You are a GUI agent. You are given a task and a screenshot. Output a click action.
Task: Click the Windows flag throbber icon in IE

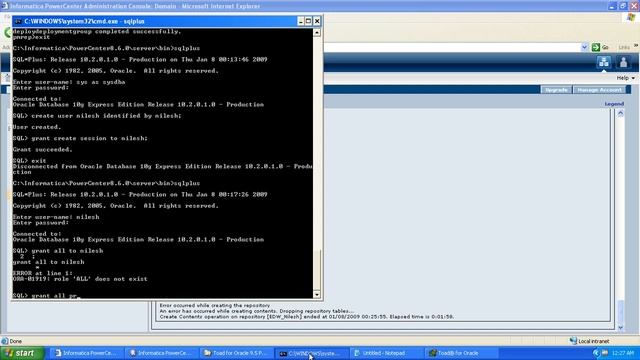pyautogui.click(x=631, y=17)
